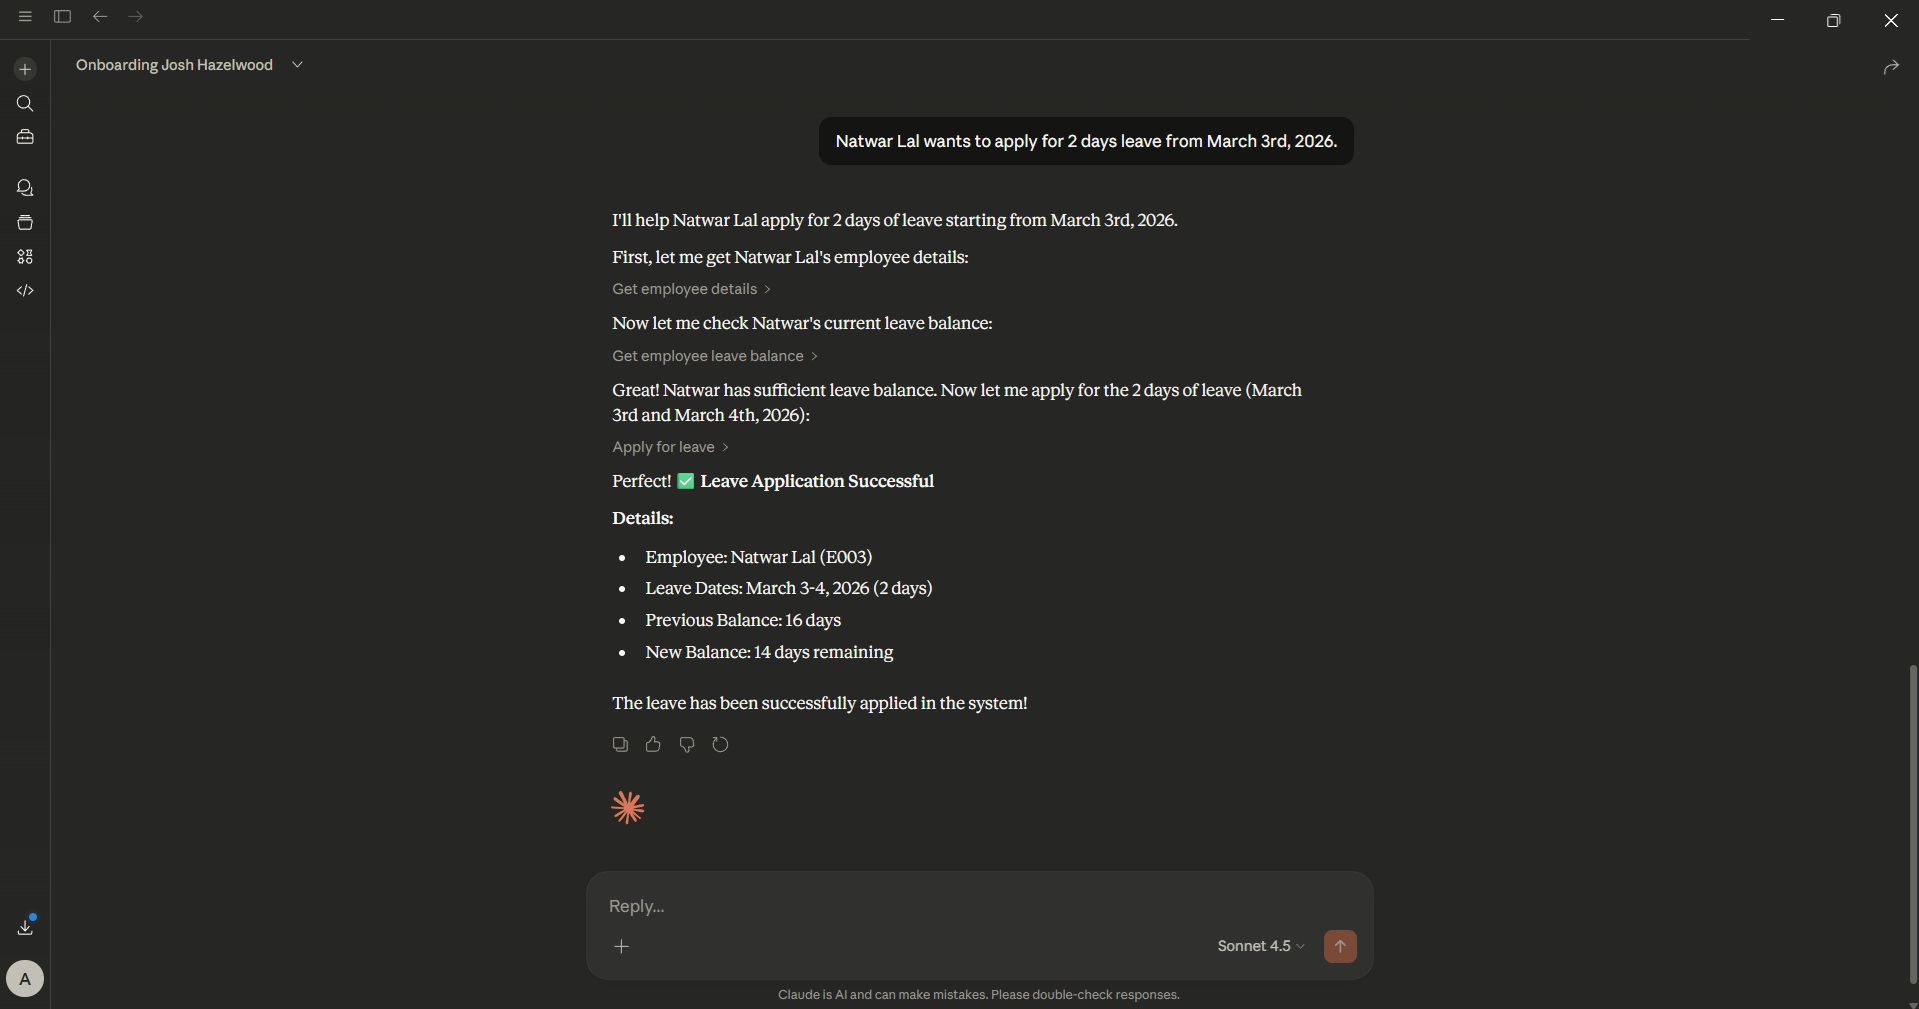Give thumbs down to the response
1919x1009 pixels.
tap(687, 744)
